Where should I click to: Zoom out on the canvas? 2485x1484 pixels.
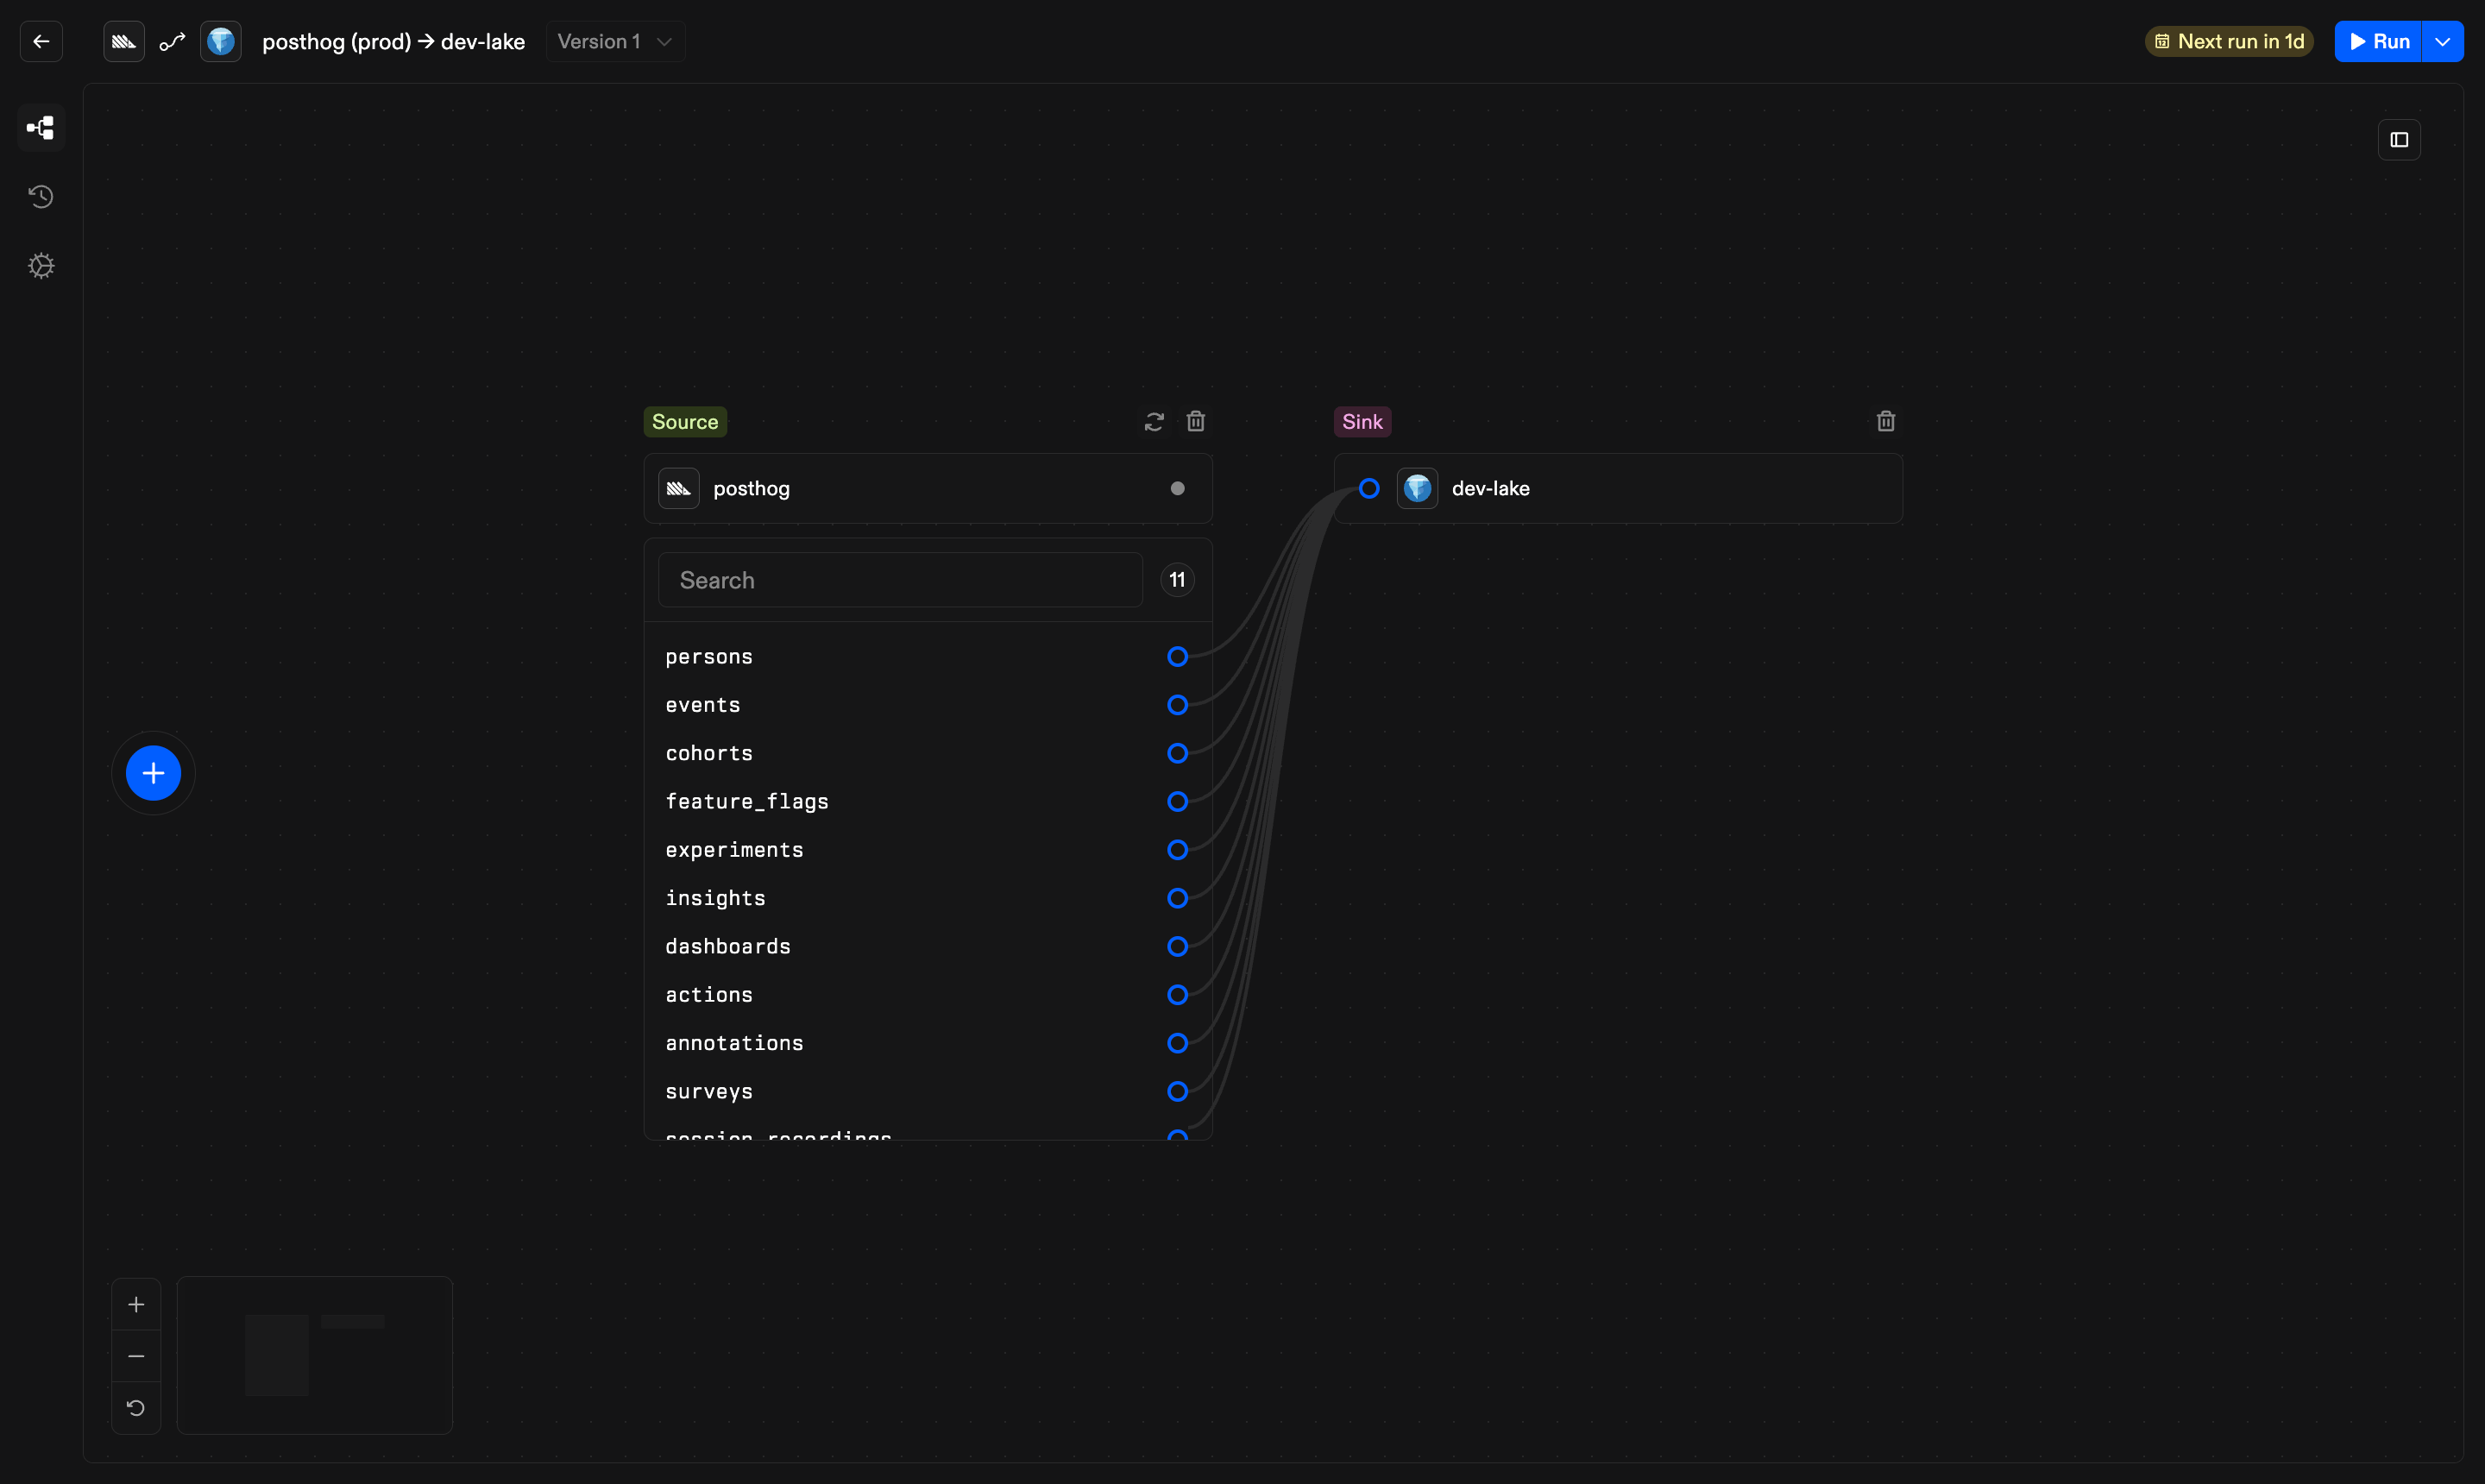(136, 1356)
